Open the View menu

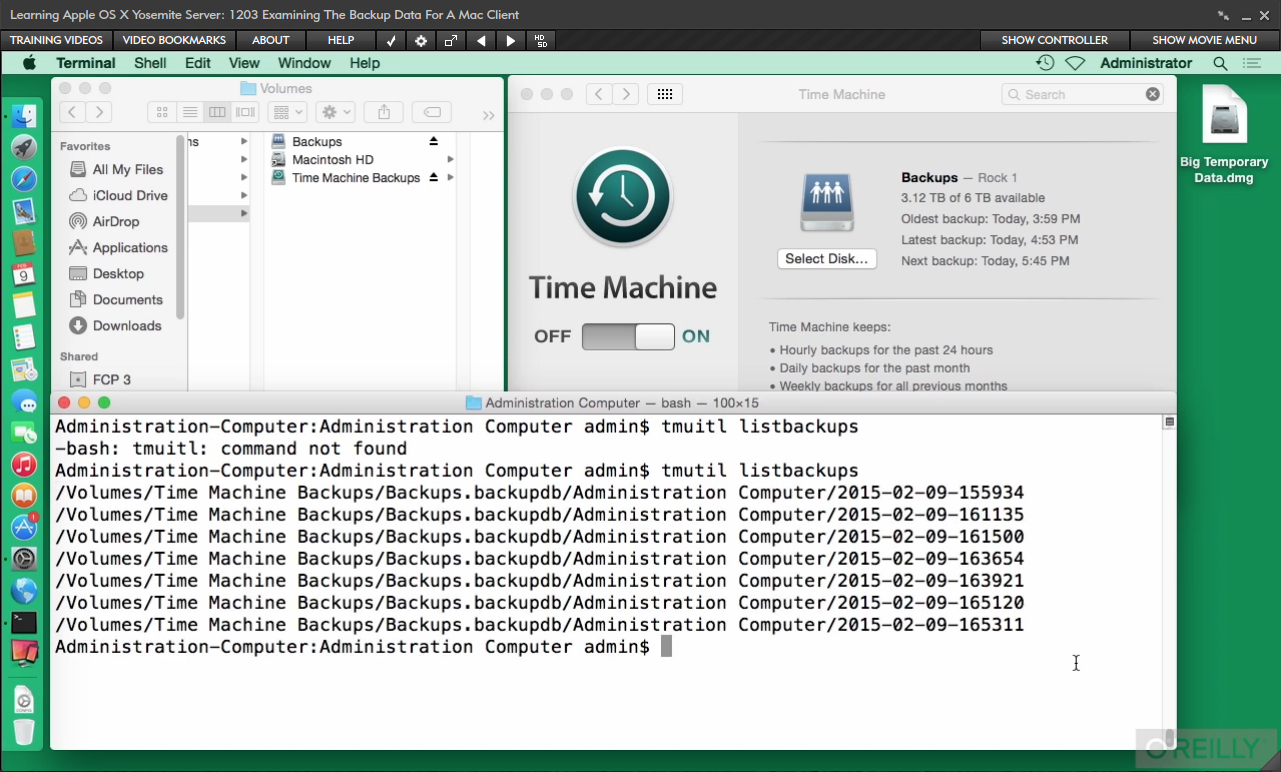244,63
